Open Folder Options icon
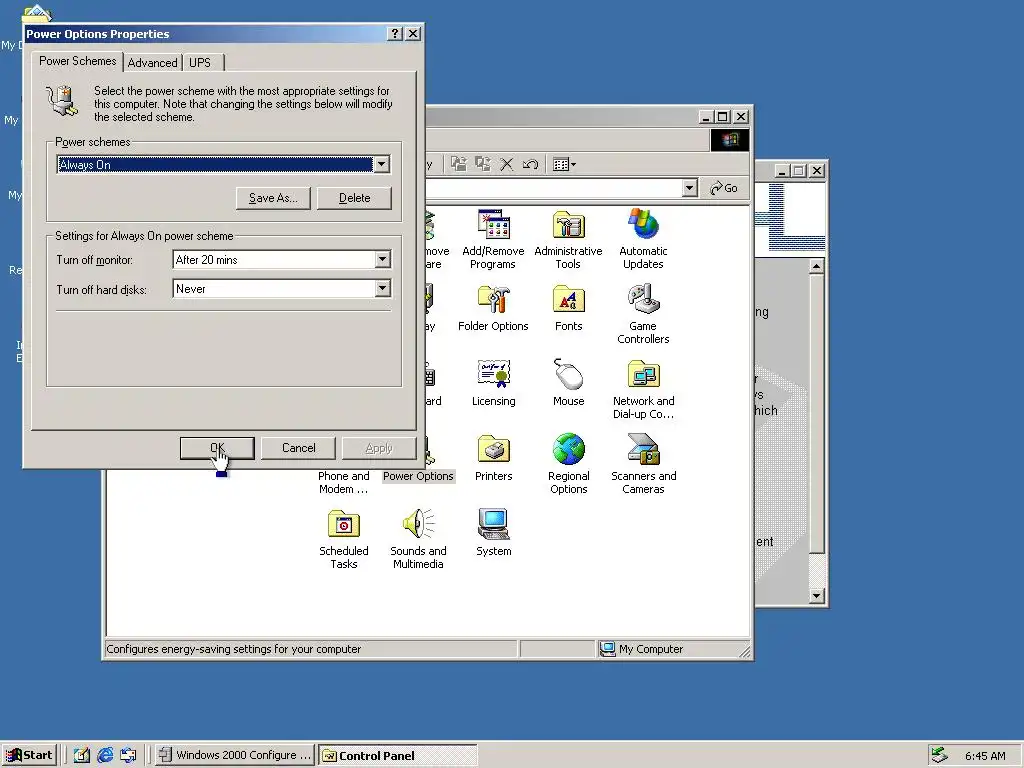Viewport: 1024px width, 768px height. point(493,308)
